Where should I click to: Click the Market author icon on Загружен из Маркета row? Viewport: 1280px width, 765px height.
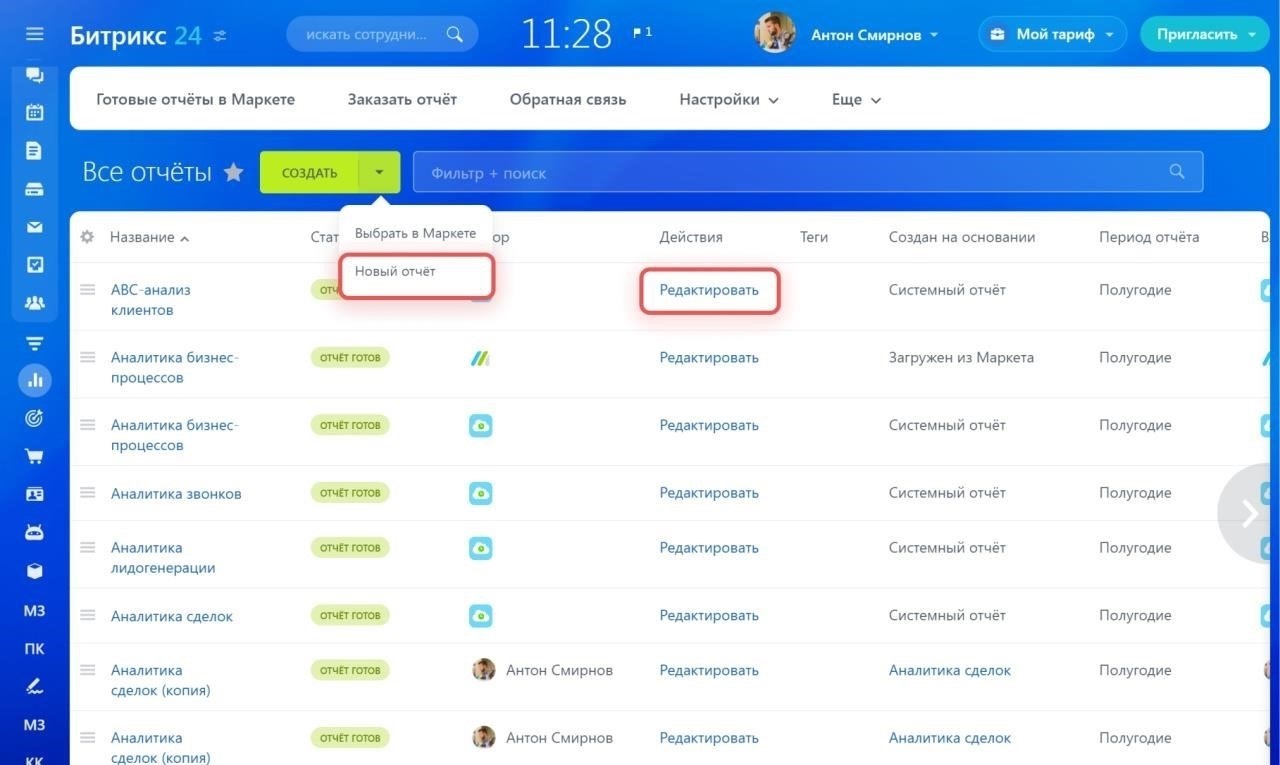click(481, 357)
